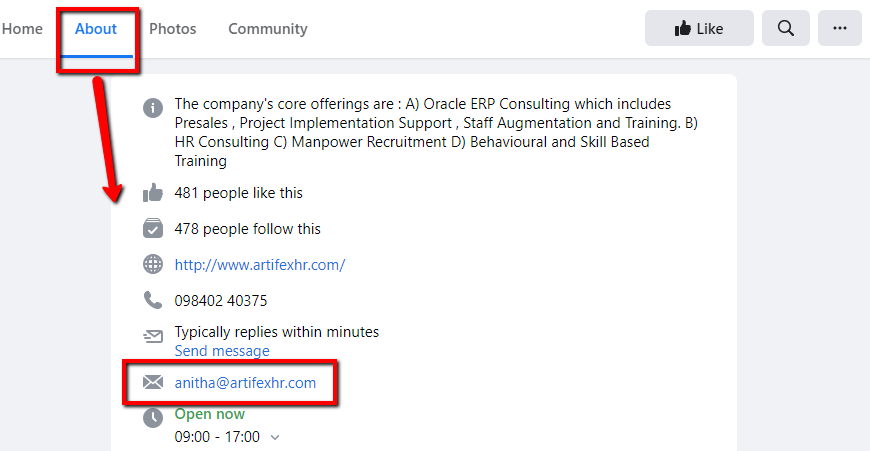Click the Send message link
870x451 pixels.
click(222, 351)
